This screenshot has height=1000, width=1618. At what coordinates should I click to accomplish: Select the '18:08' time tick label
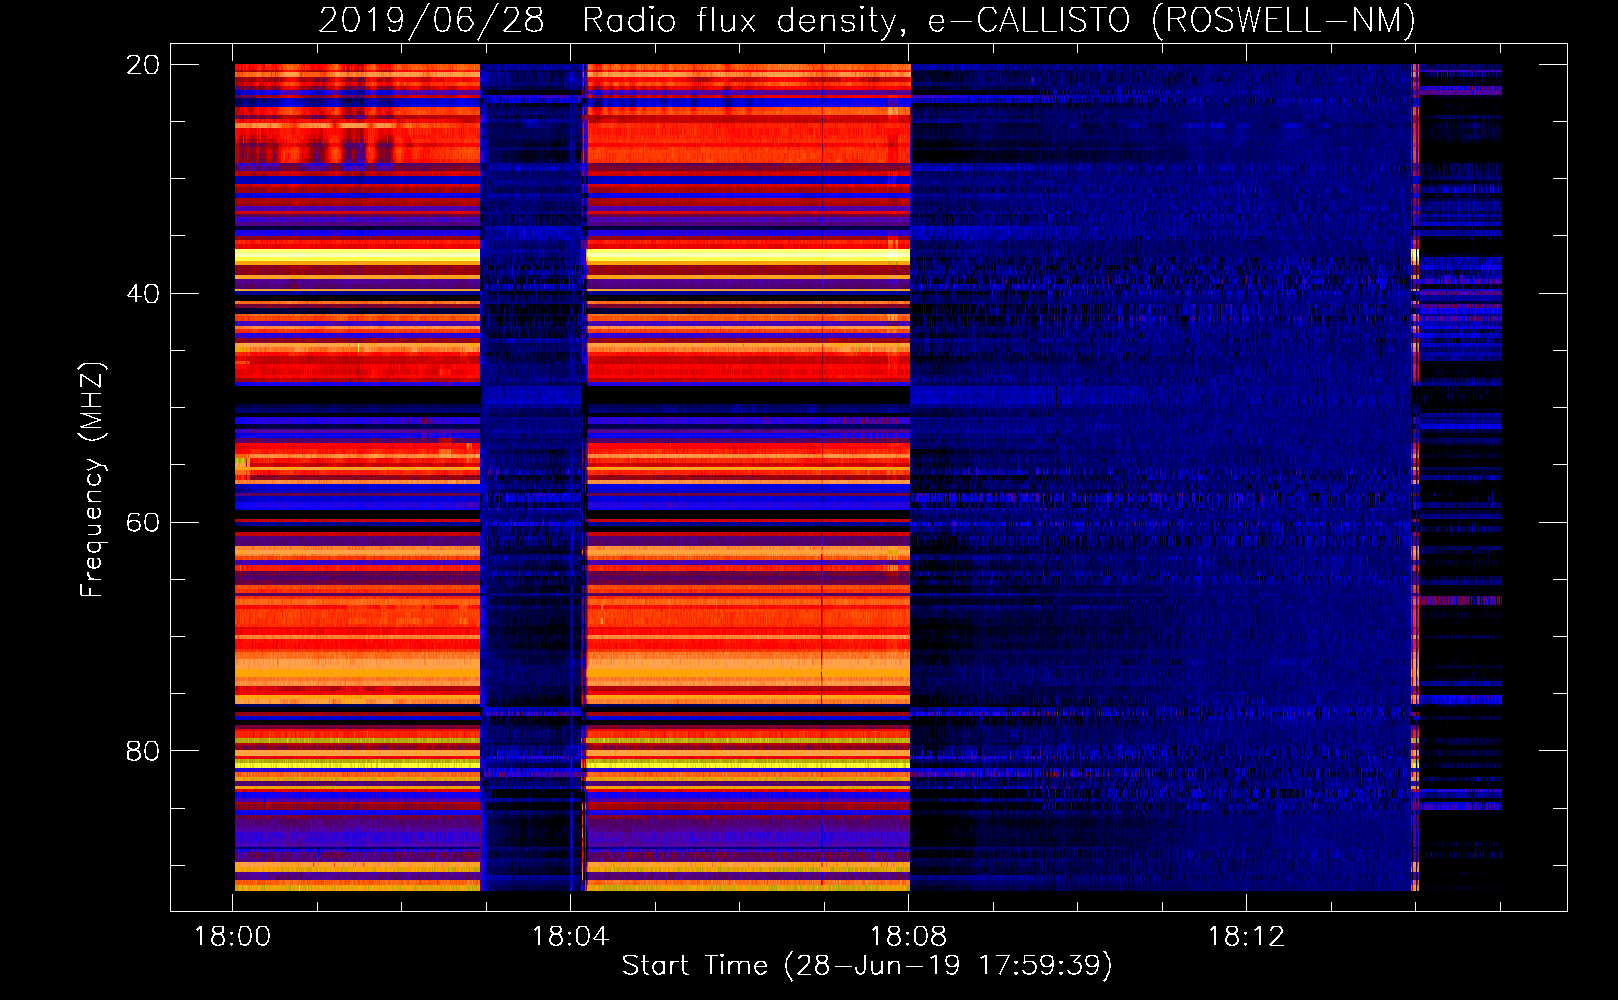click(908, 937)
